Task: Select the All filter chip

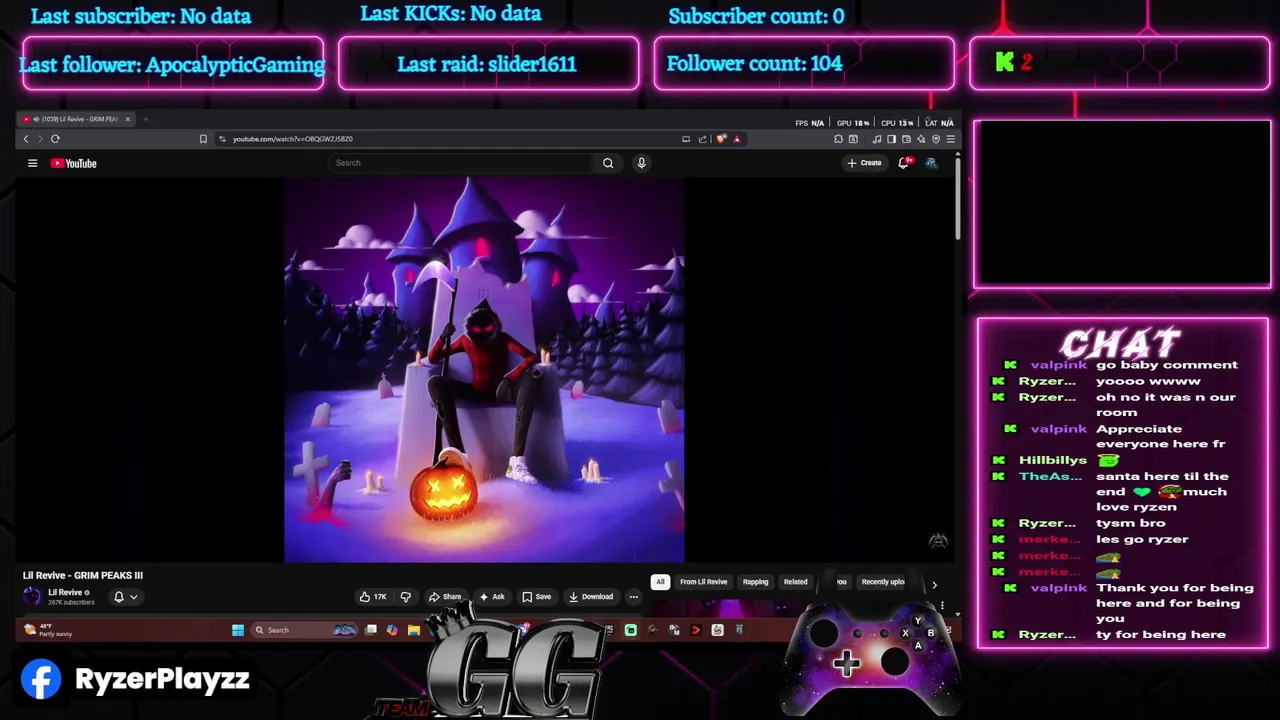Action: pos(660,582)
